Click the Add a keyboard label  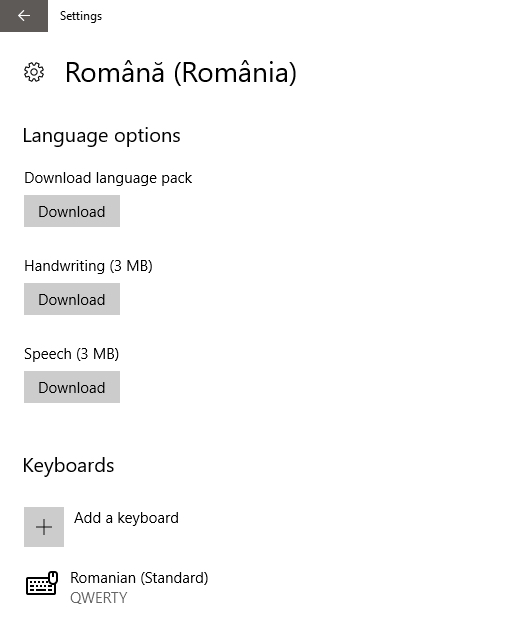tap(126, 518)
